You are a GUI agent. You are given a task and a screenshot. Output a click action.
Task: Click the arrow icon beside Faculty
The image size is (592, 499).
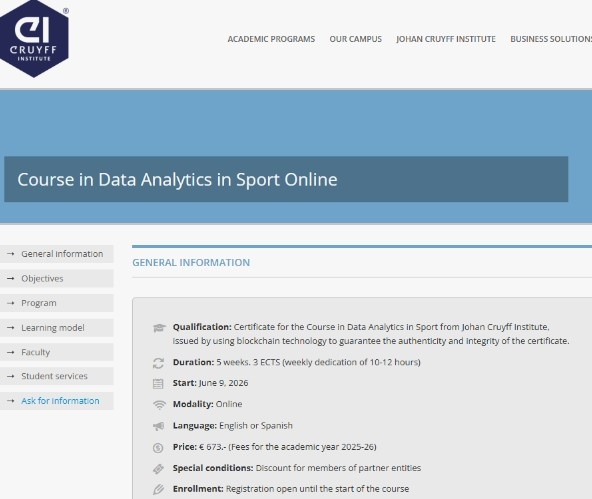pos(11,352)
